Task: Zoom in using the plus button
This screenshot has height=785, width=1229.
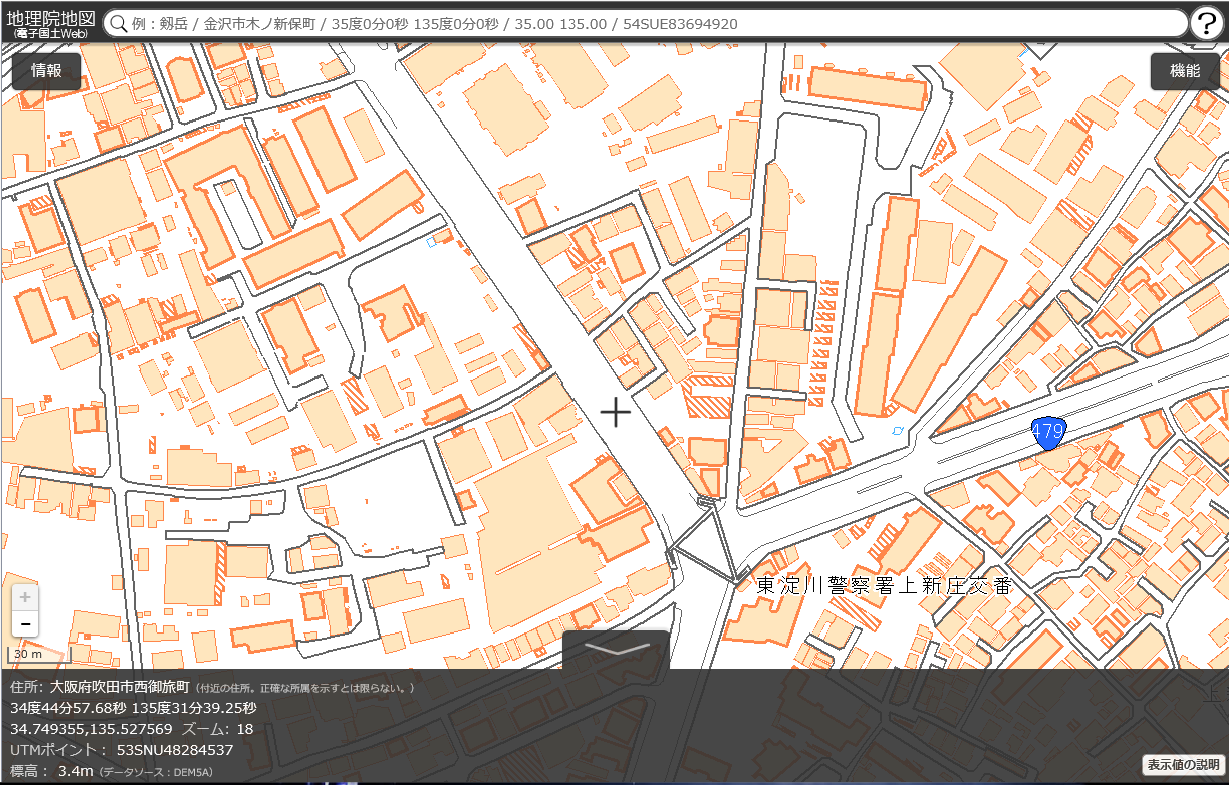Action: [25, 598]
